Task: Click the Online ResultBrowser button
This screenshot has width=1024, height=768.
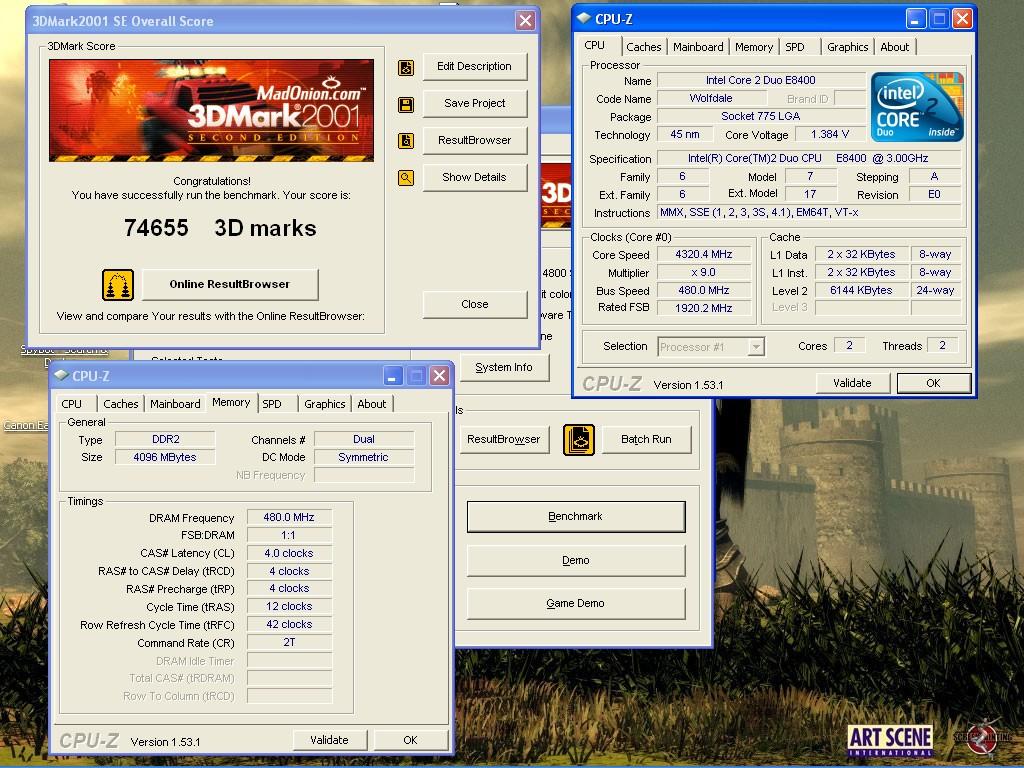Action: coord(230,285)
